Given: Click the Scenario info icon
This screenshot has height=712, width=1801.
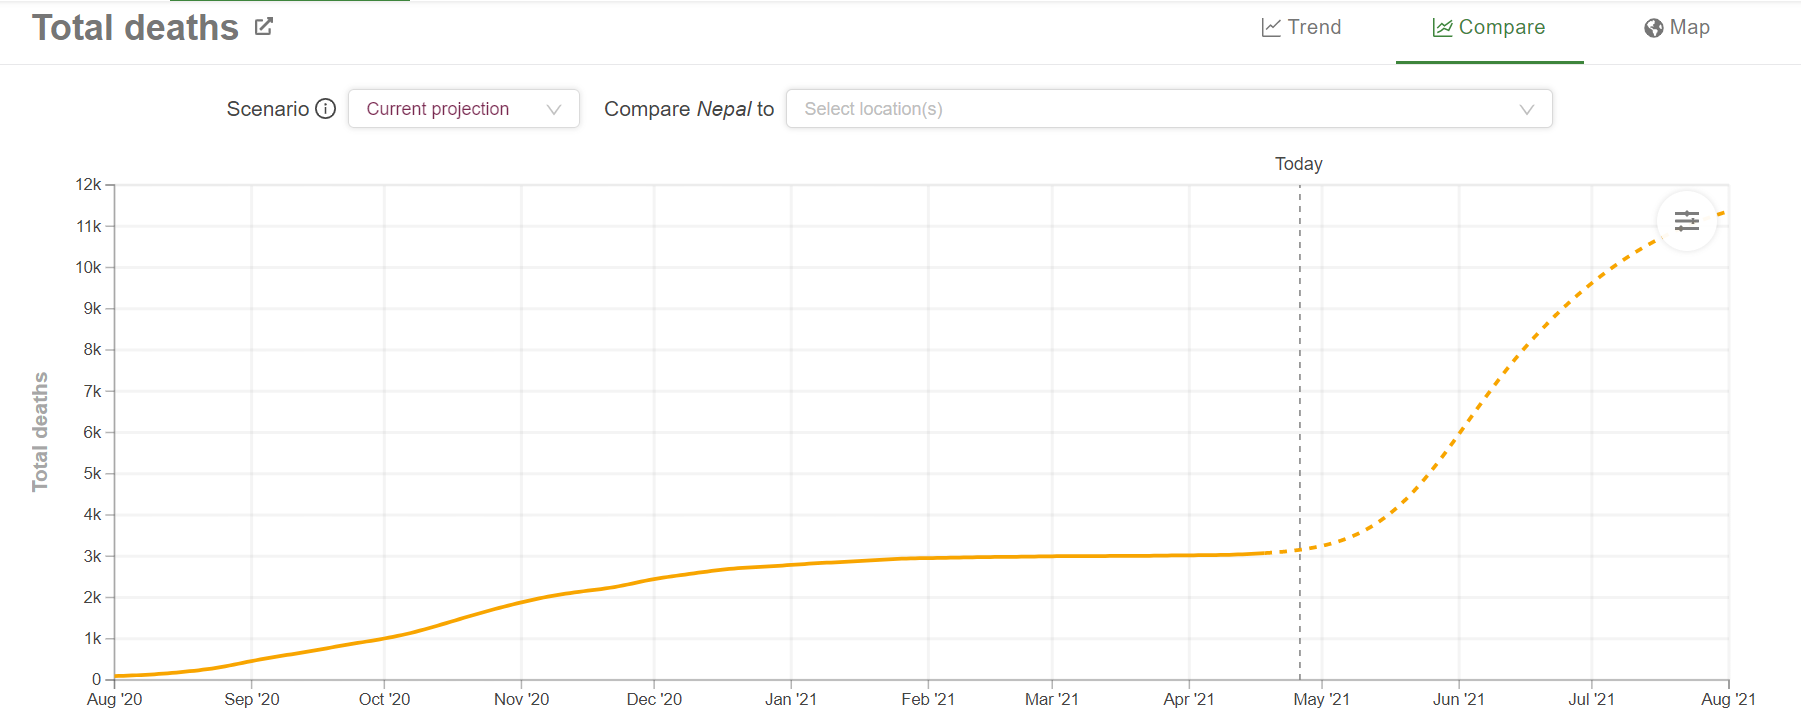Looking at the screenshot, I should pos(325,109).
